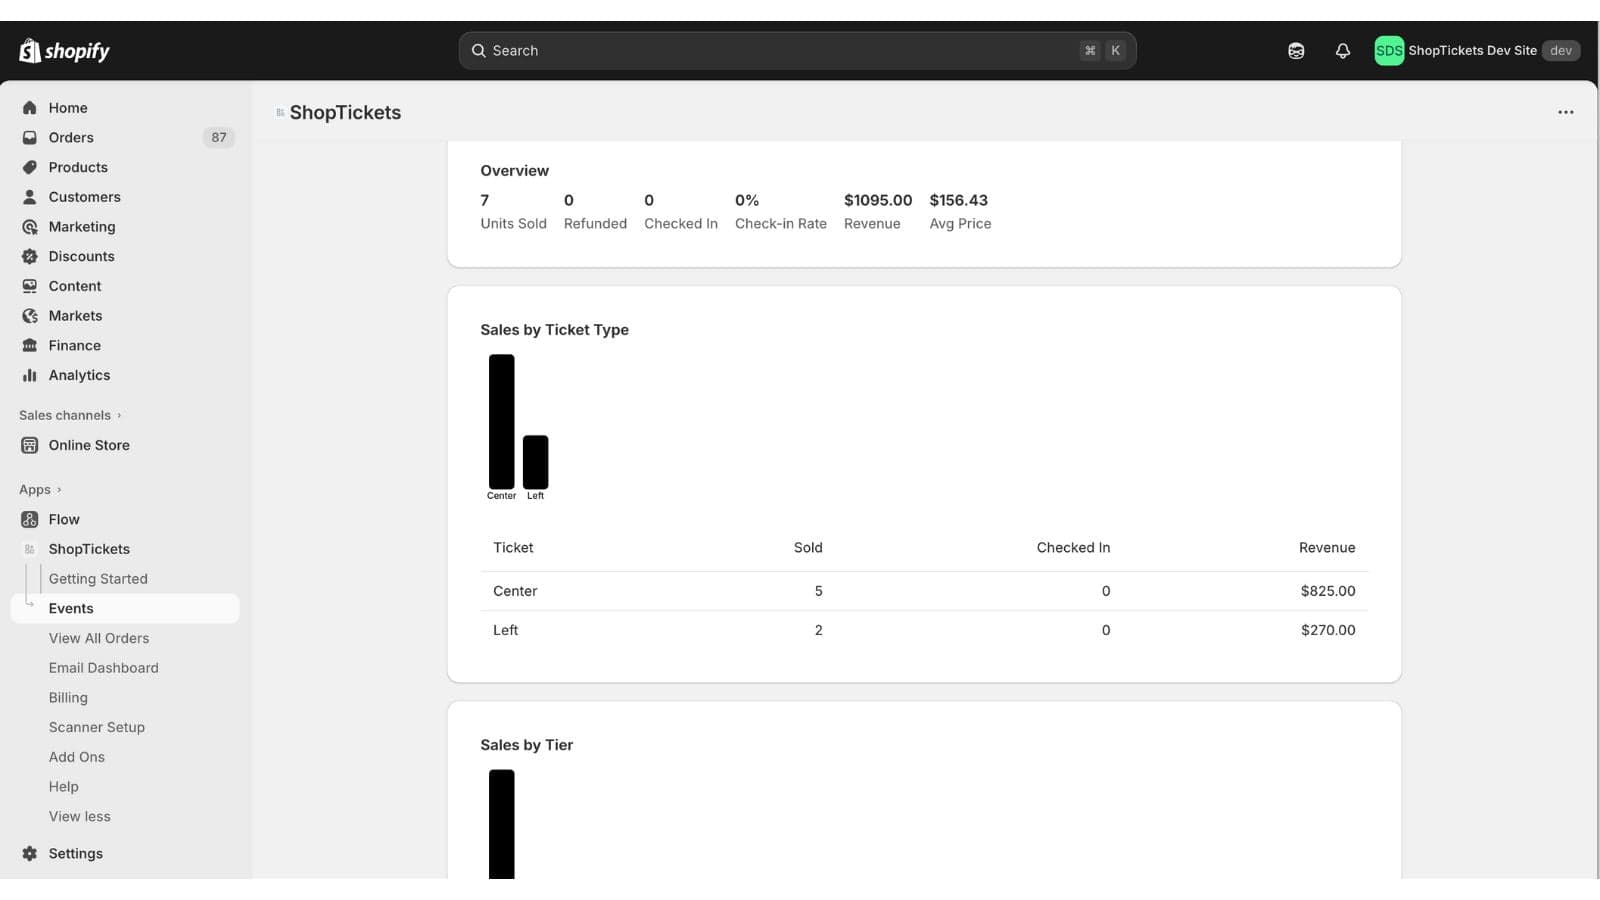
Task: Click the Center bar in chart
Action: 502,422
